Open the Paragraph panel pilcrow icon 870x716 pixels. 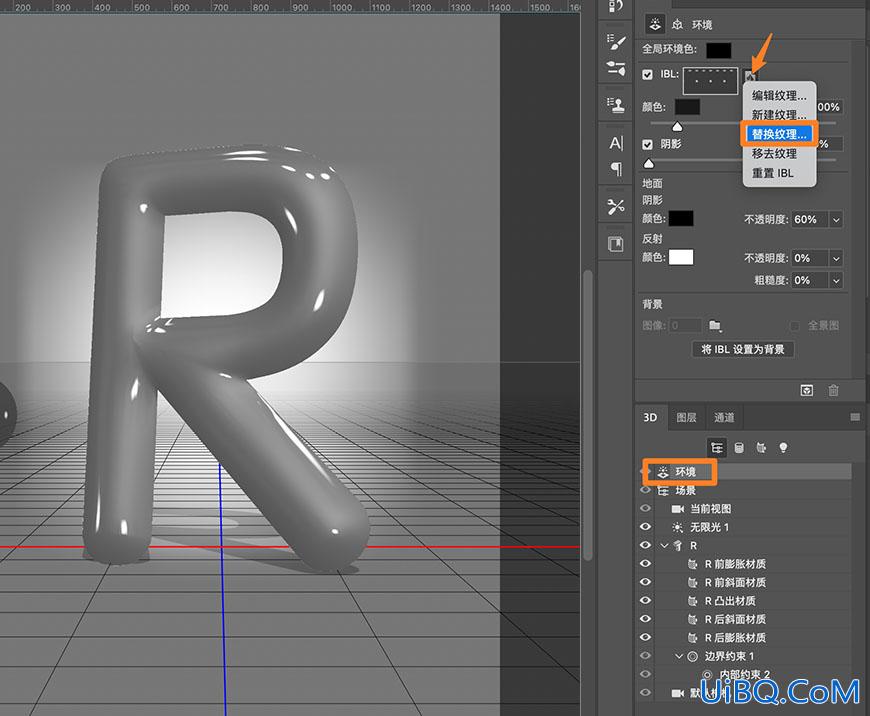[x=616, y=169]
